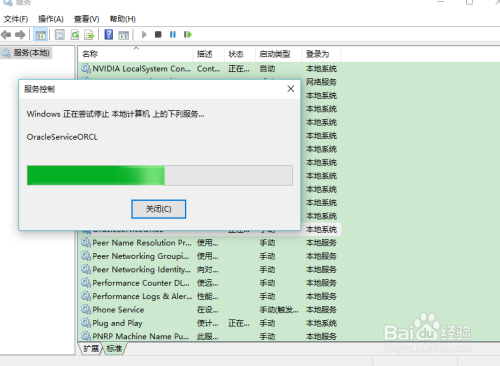Click the Cont... description of NVIDIA row
The width and height of the screenshot is (500, 366).
pyautogui.click(x=208, y=69)
